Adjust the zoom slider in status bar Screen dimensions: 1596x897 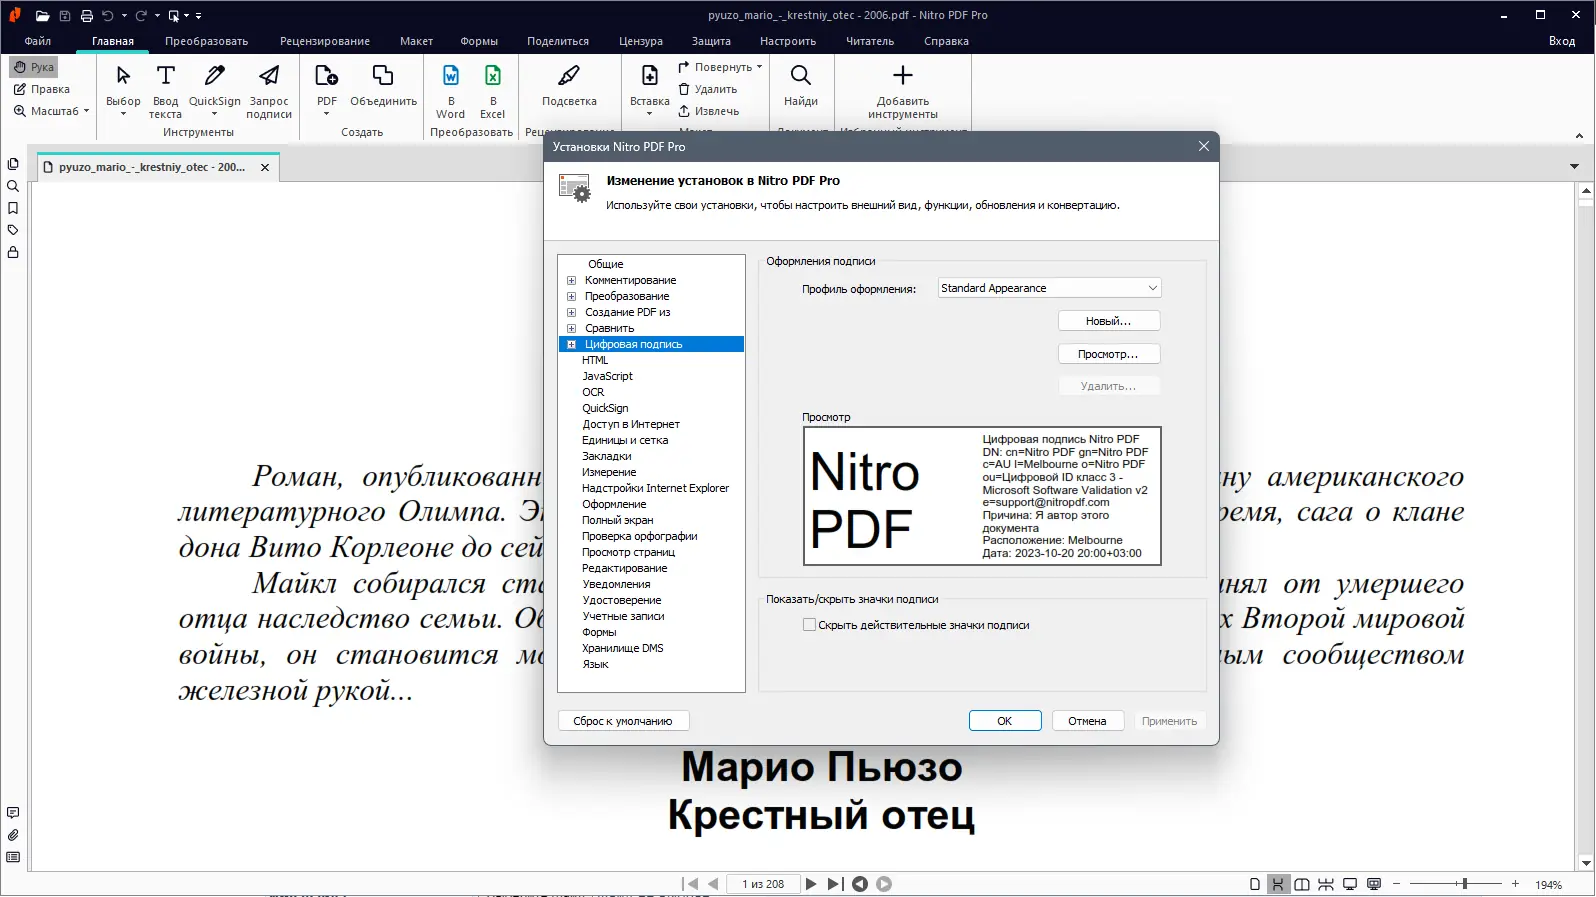1464,884
